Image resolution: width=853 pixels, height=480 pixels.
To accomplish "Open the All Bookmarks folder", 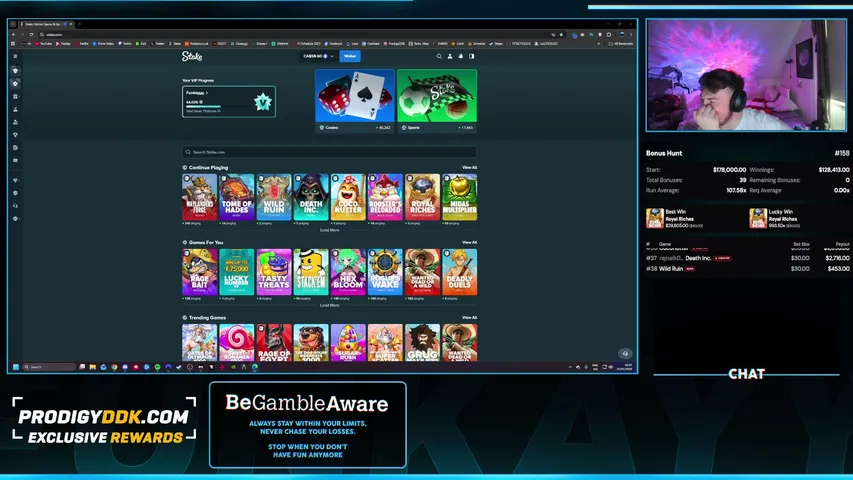I will click(x=621, y=44).
